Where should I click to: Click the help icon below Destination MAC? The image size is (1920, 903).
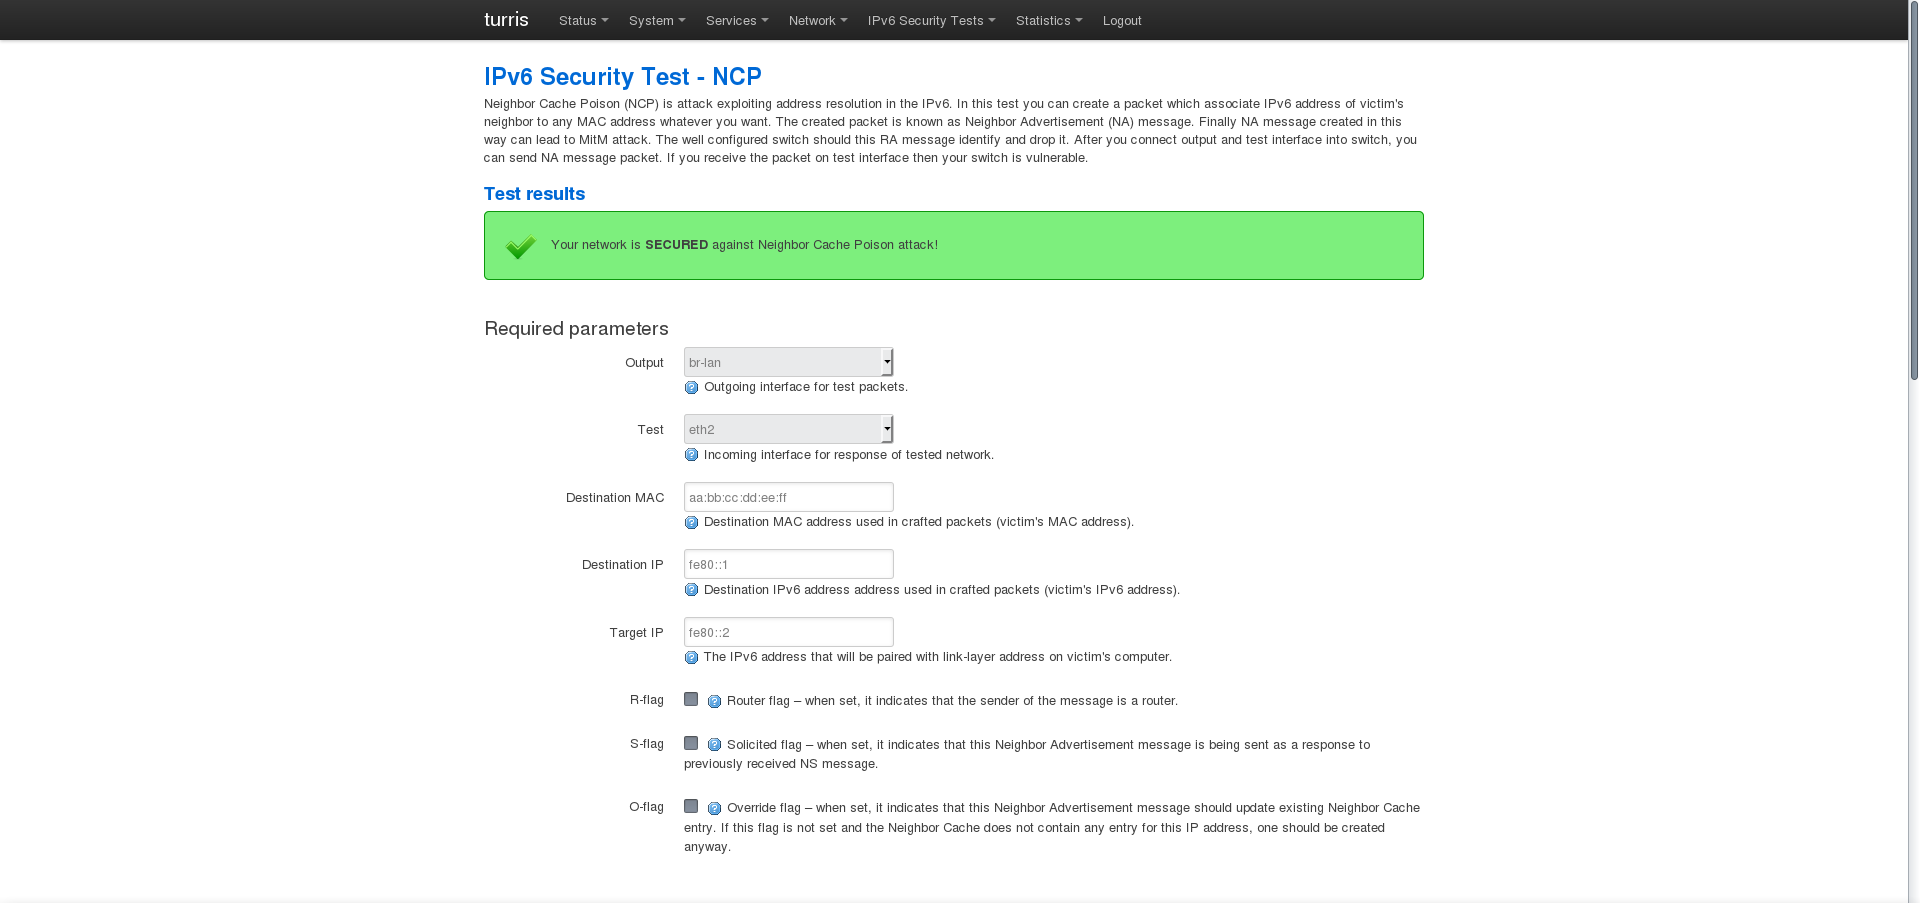coord(691,523)
